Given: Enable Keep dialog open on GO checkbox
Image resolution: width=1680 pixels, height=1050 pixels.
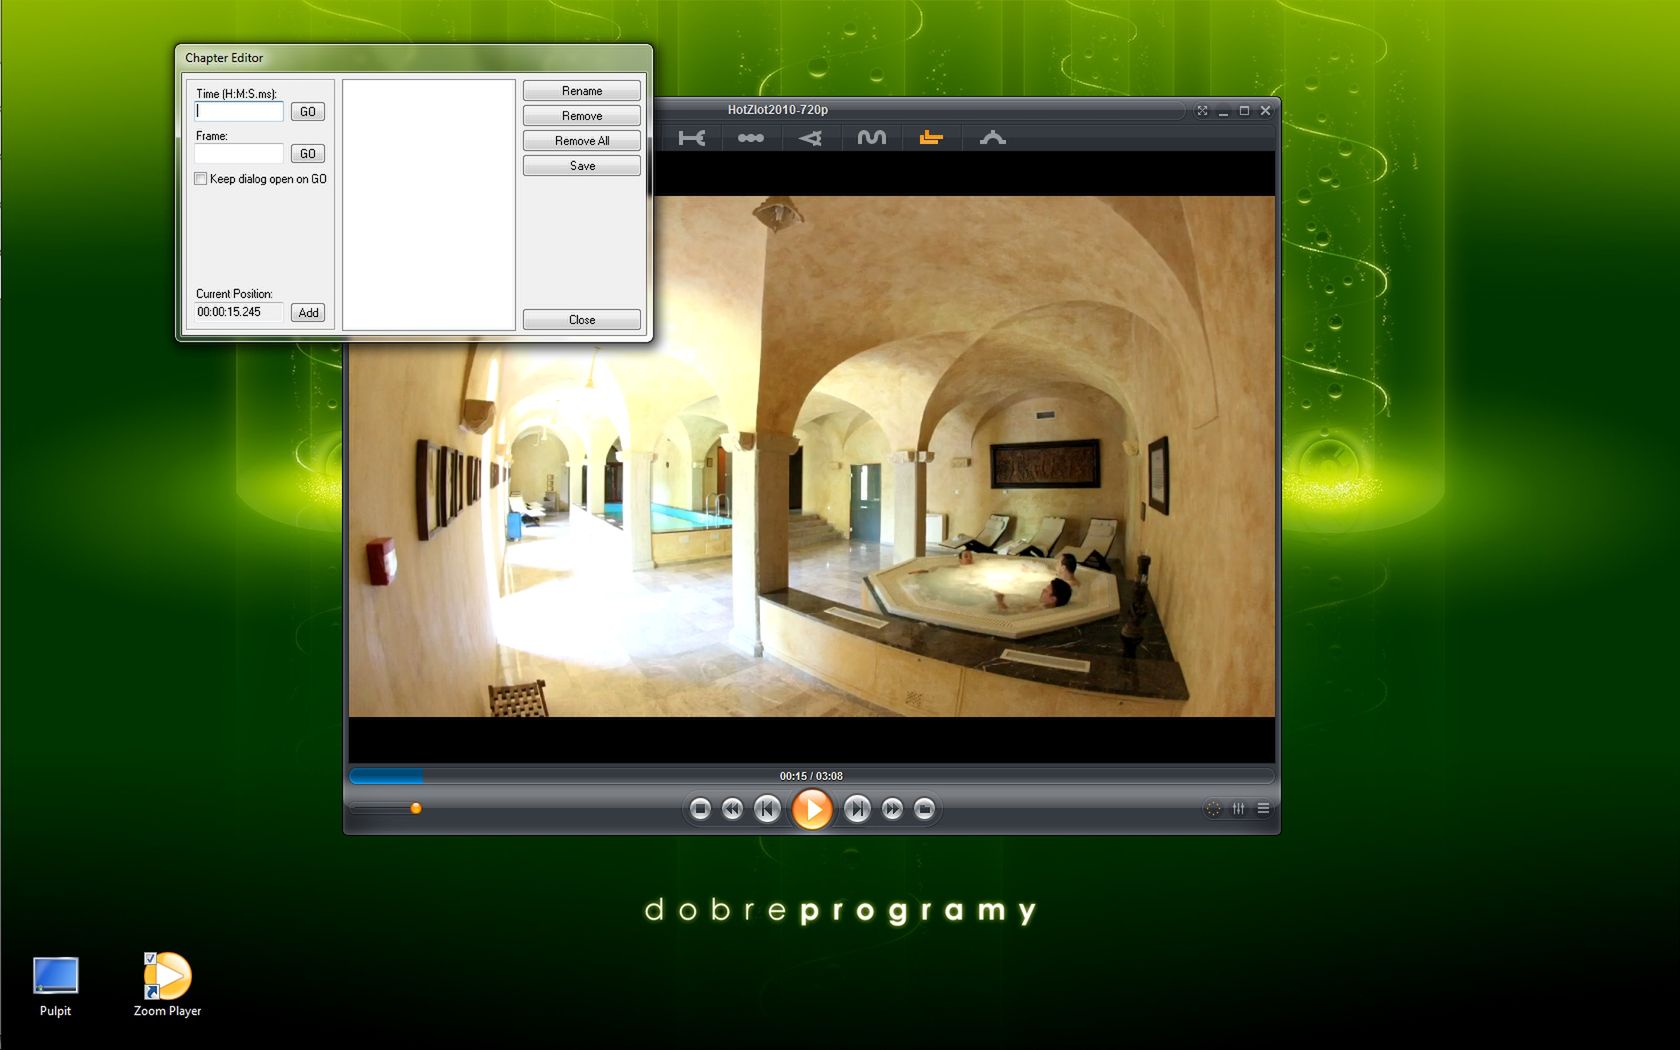Looking at the screenshot, I should [x=201, y=179].
